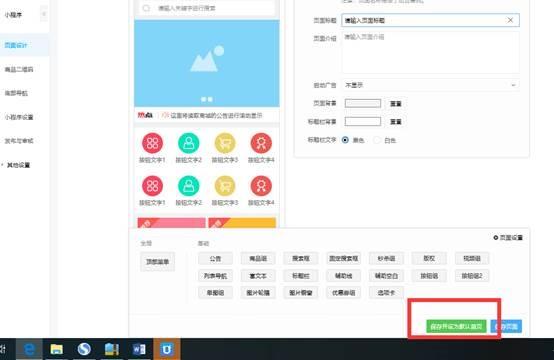Focus the 页面标题 input field
Viewport: 554px width, 360px height.
click(x=430, y=20)
